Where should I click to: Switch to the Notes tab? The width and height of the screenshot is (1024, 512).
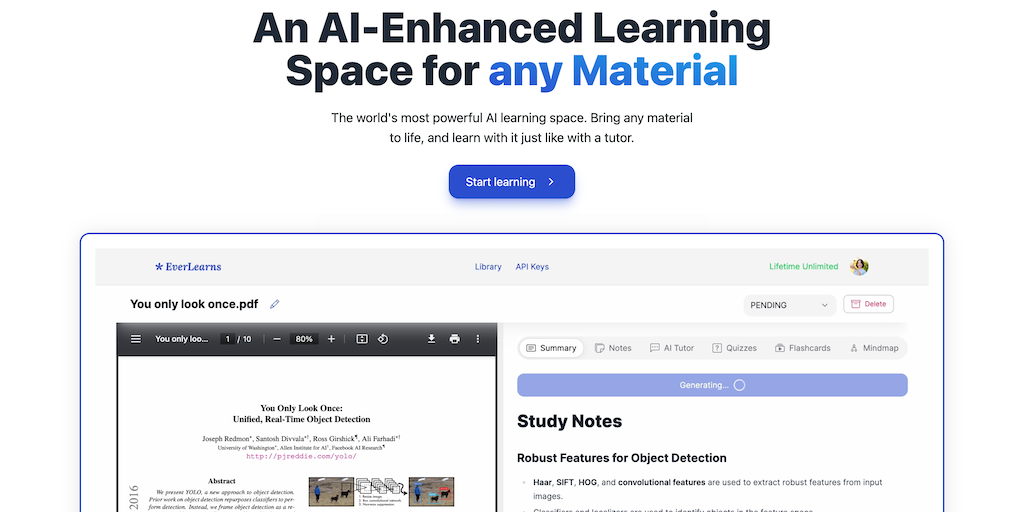[x=613, y=348]
